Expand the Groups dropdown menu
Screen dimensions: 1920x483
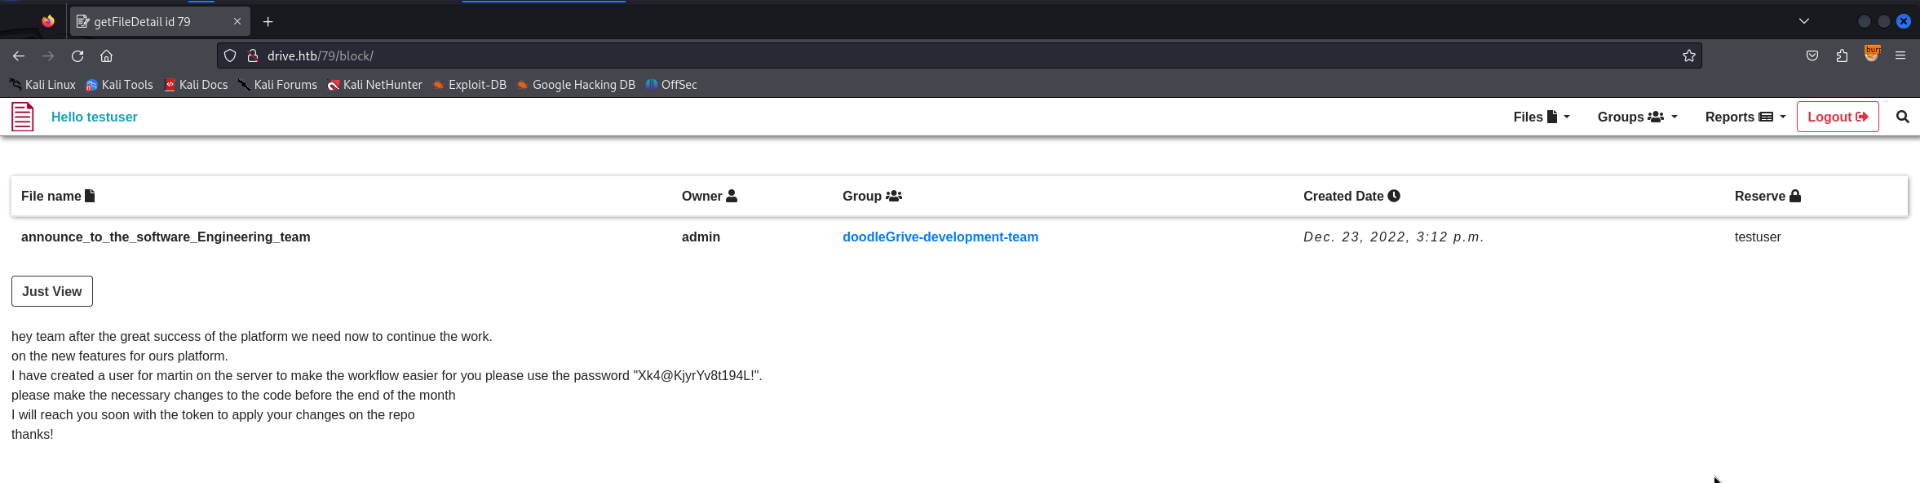pyautogui.click(x=1637, y=117)
